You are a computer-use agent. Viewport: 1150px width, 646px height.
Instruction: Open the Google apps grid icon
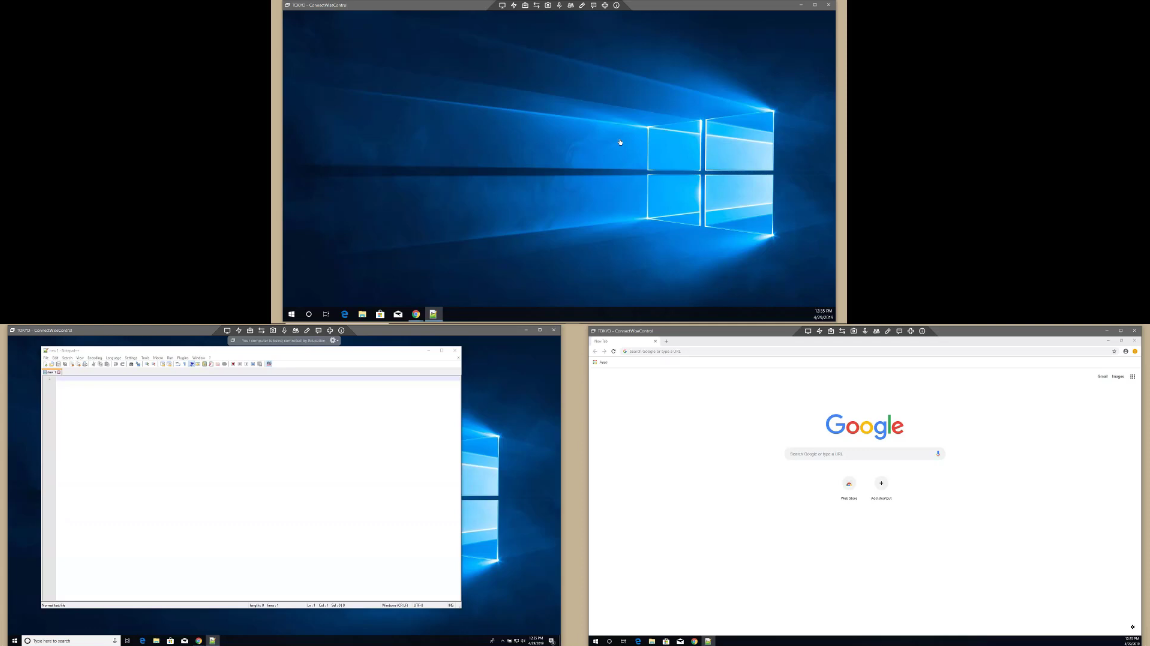[1132, 376]
